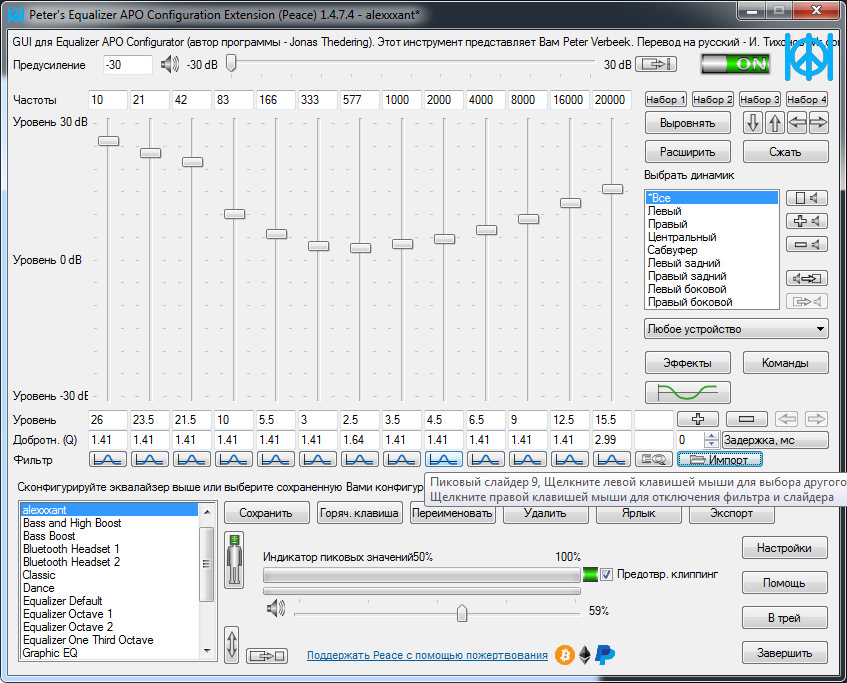Screen dimensions: 847x683
Task: Open the frequency response graph button
Action: click(x=687, y=392)
